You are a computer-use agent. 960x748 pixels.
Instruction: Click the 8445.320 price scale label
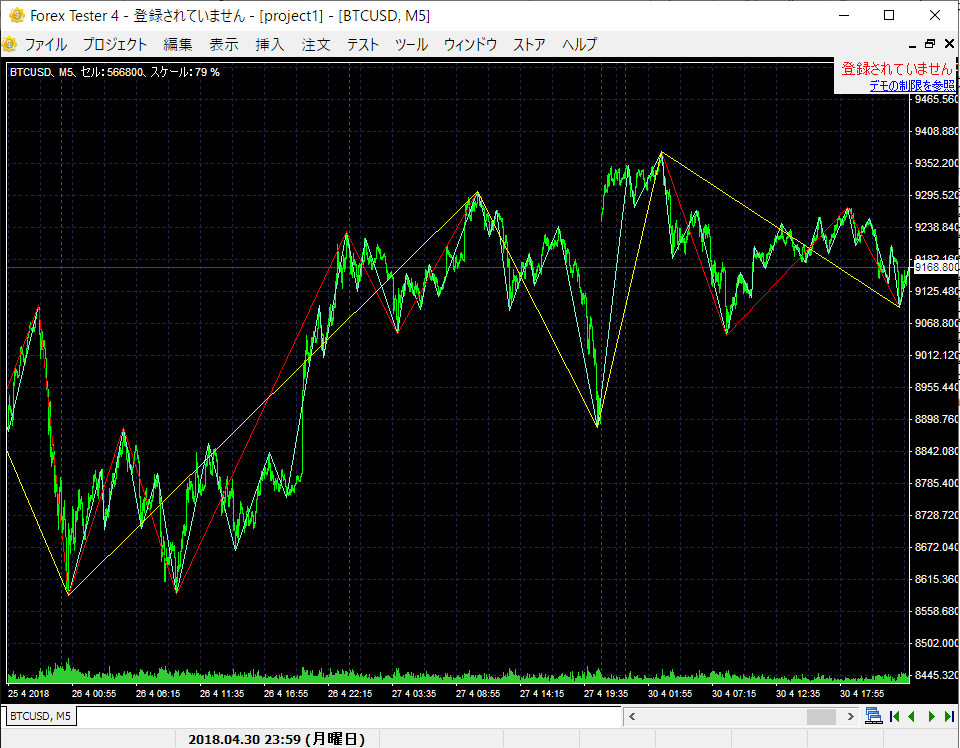937,675
